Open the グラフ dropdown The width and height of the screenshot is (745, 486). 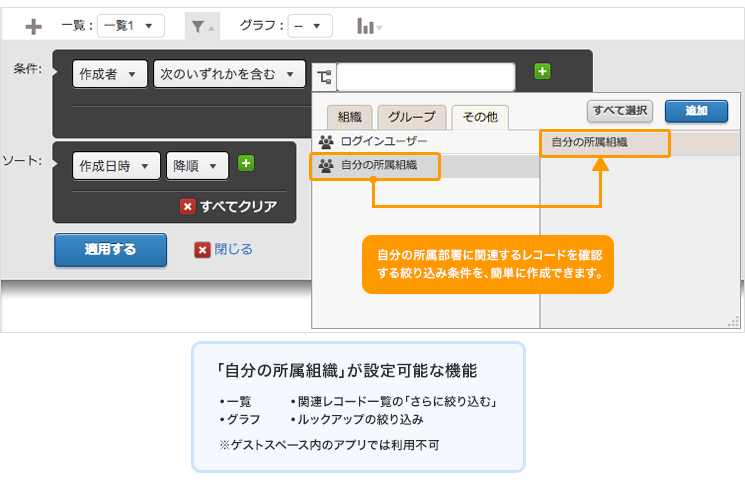(x=310, y=26)
